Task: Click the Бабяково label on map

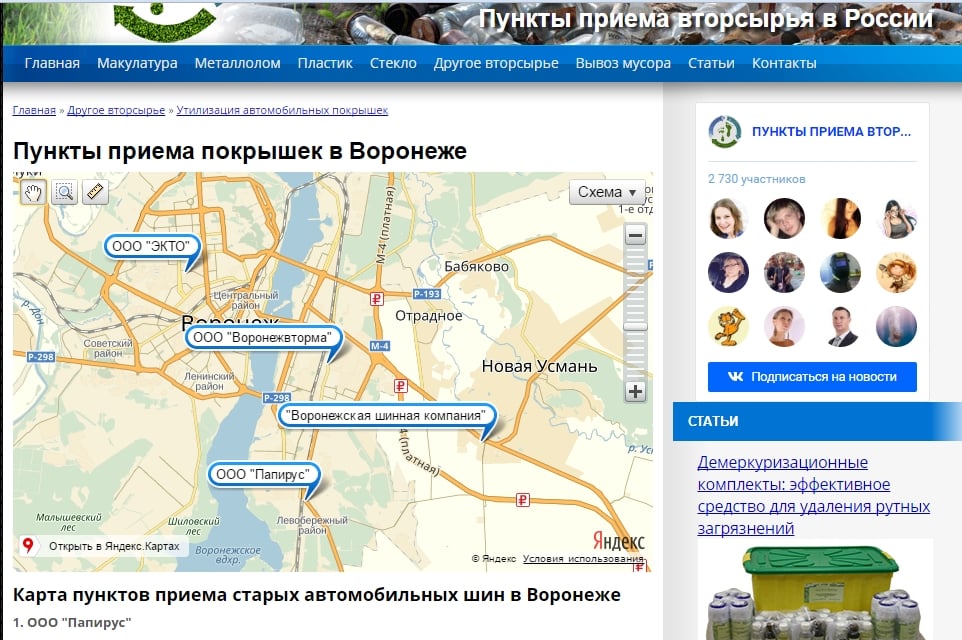Action: [x=477, y=266]
